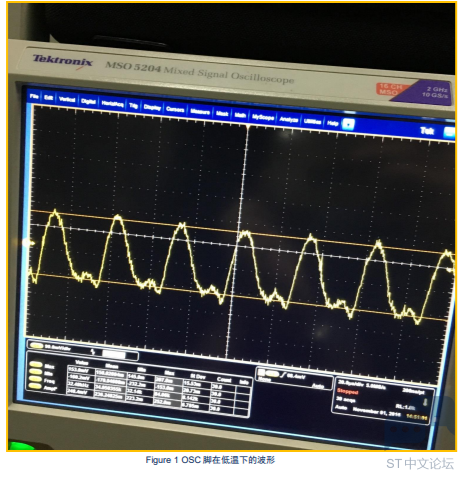This screenshot has height=479, width=463.
Task: Click the rising edge trigger slope icon
Action: 283,375
